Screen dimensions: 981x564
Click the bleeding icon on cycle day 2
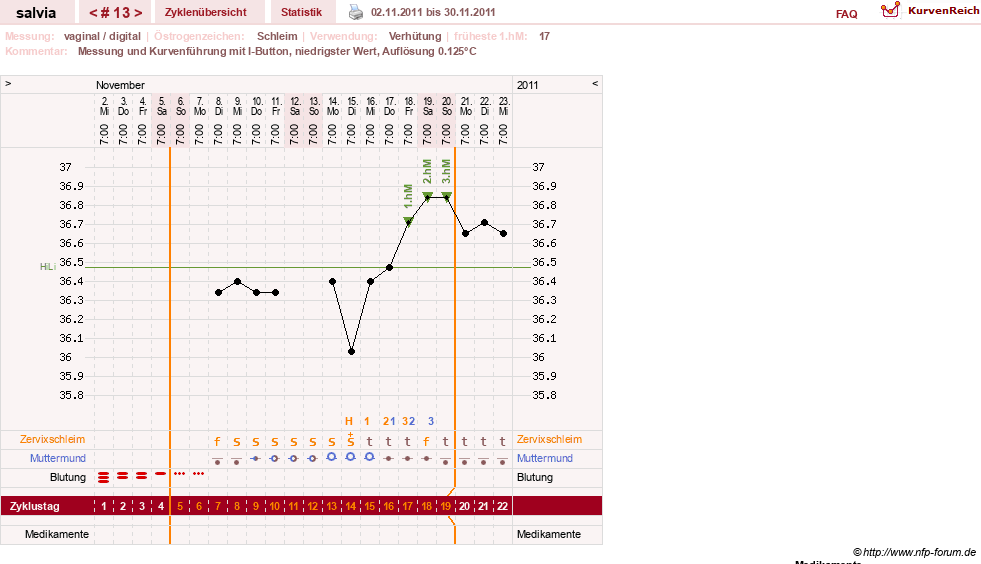[x=123, y=476]
